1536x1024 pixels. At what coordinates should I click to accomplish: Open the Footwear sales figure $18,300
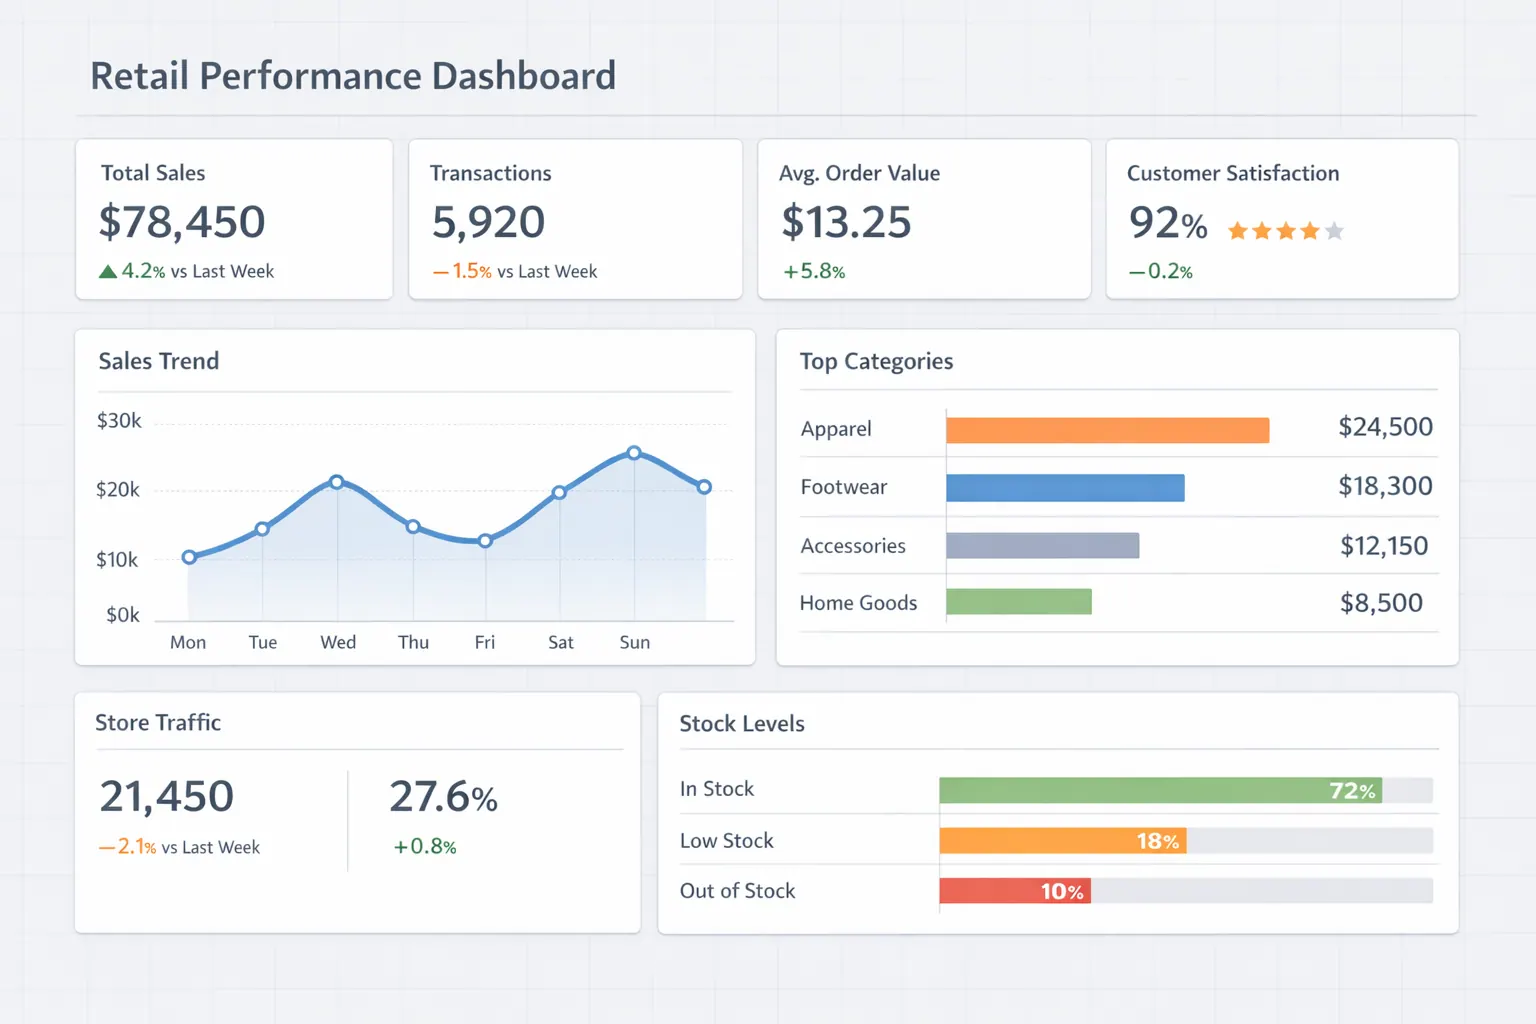1385,486
